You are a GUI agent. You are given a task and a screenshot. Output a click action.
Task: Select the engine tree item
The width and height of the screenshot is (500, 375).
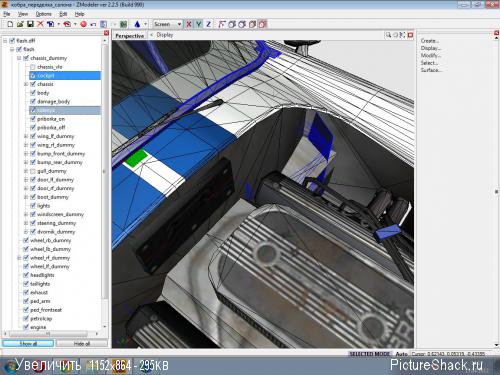point(38,327)
